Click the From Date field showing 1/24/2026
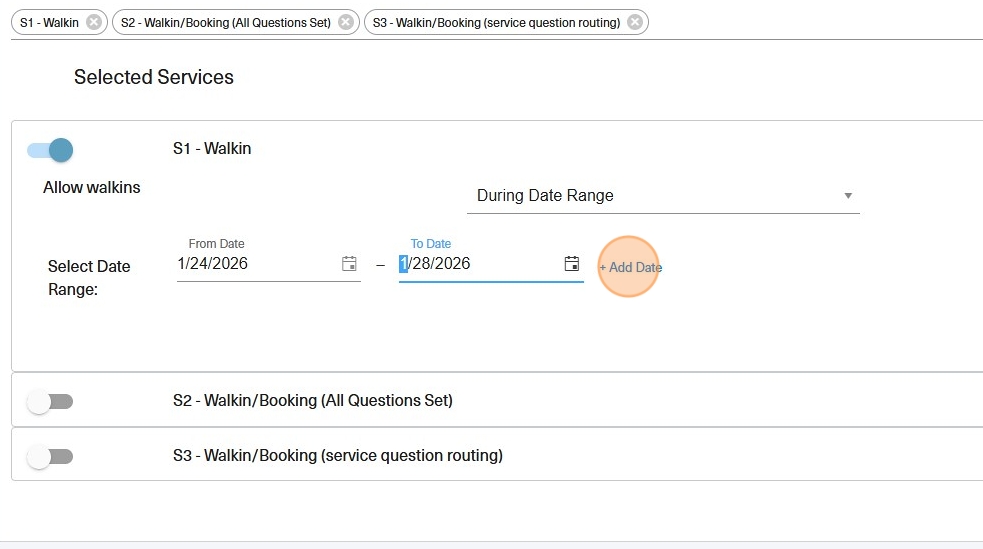This screenshot has height=549, width=983. [x=255, y=264]
